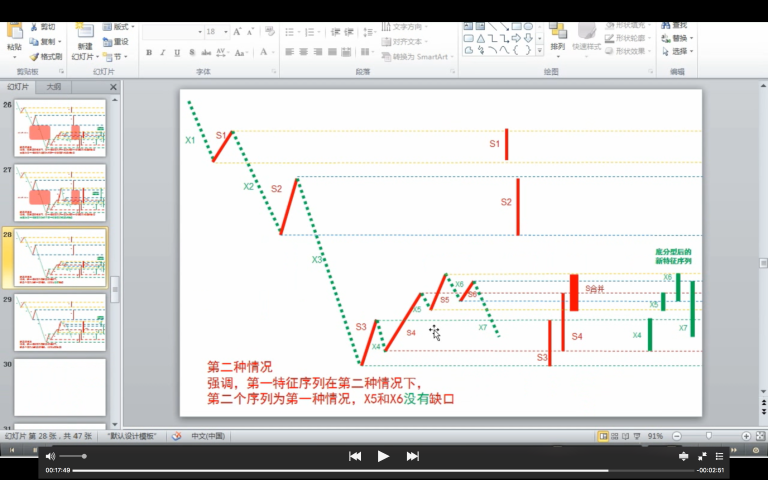768x480 pixels.
Task: Switch to the Slides (幻灯片) panel tab
Action: (x=18, y=87)
